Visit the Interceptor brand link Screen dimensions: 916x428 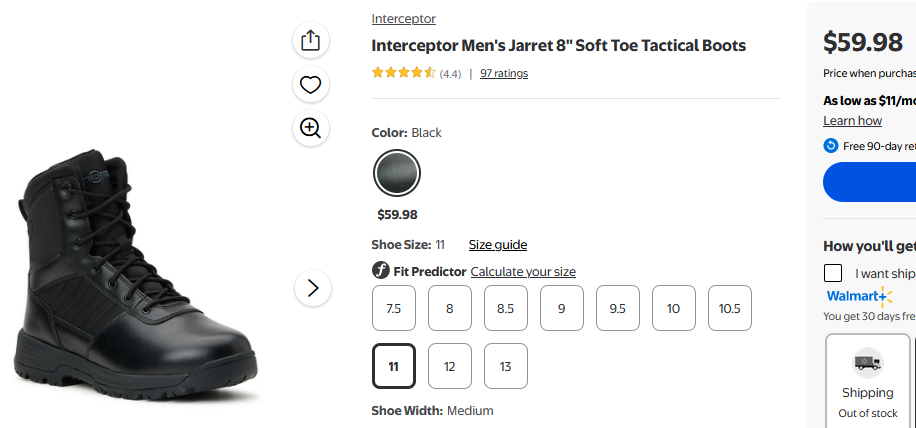(404, 19)
